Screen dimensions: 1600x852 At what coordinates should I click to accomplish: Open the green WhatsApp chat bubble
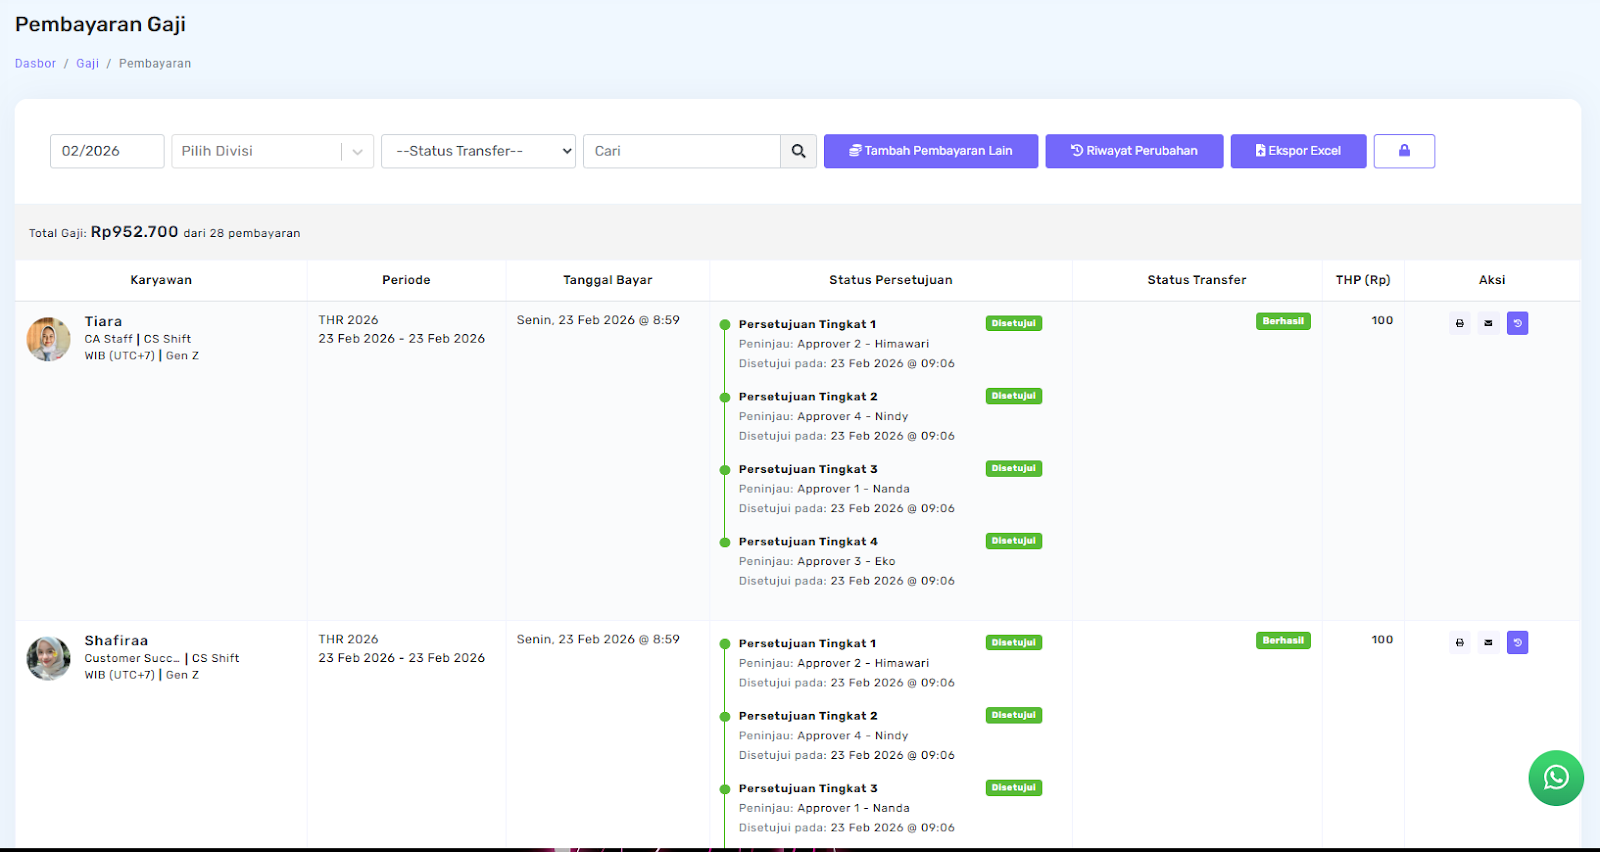pos(1555,777)
